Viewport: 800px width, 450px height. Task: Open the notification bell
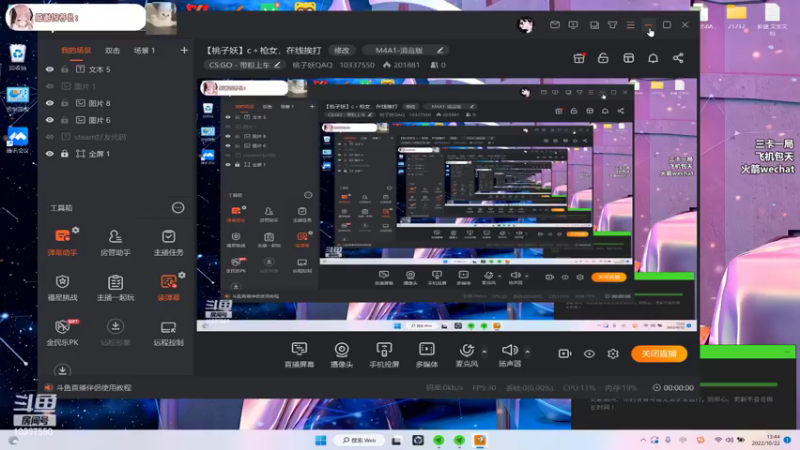pyautogui.click(x=653, y=58)
